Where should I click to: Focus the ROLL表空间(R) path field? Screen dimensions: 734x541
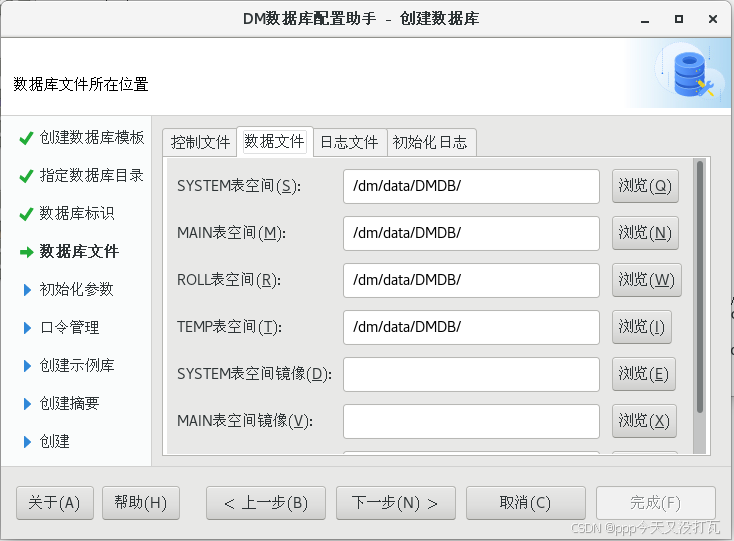[x=471, y=280]
